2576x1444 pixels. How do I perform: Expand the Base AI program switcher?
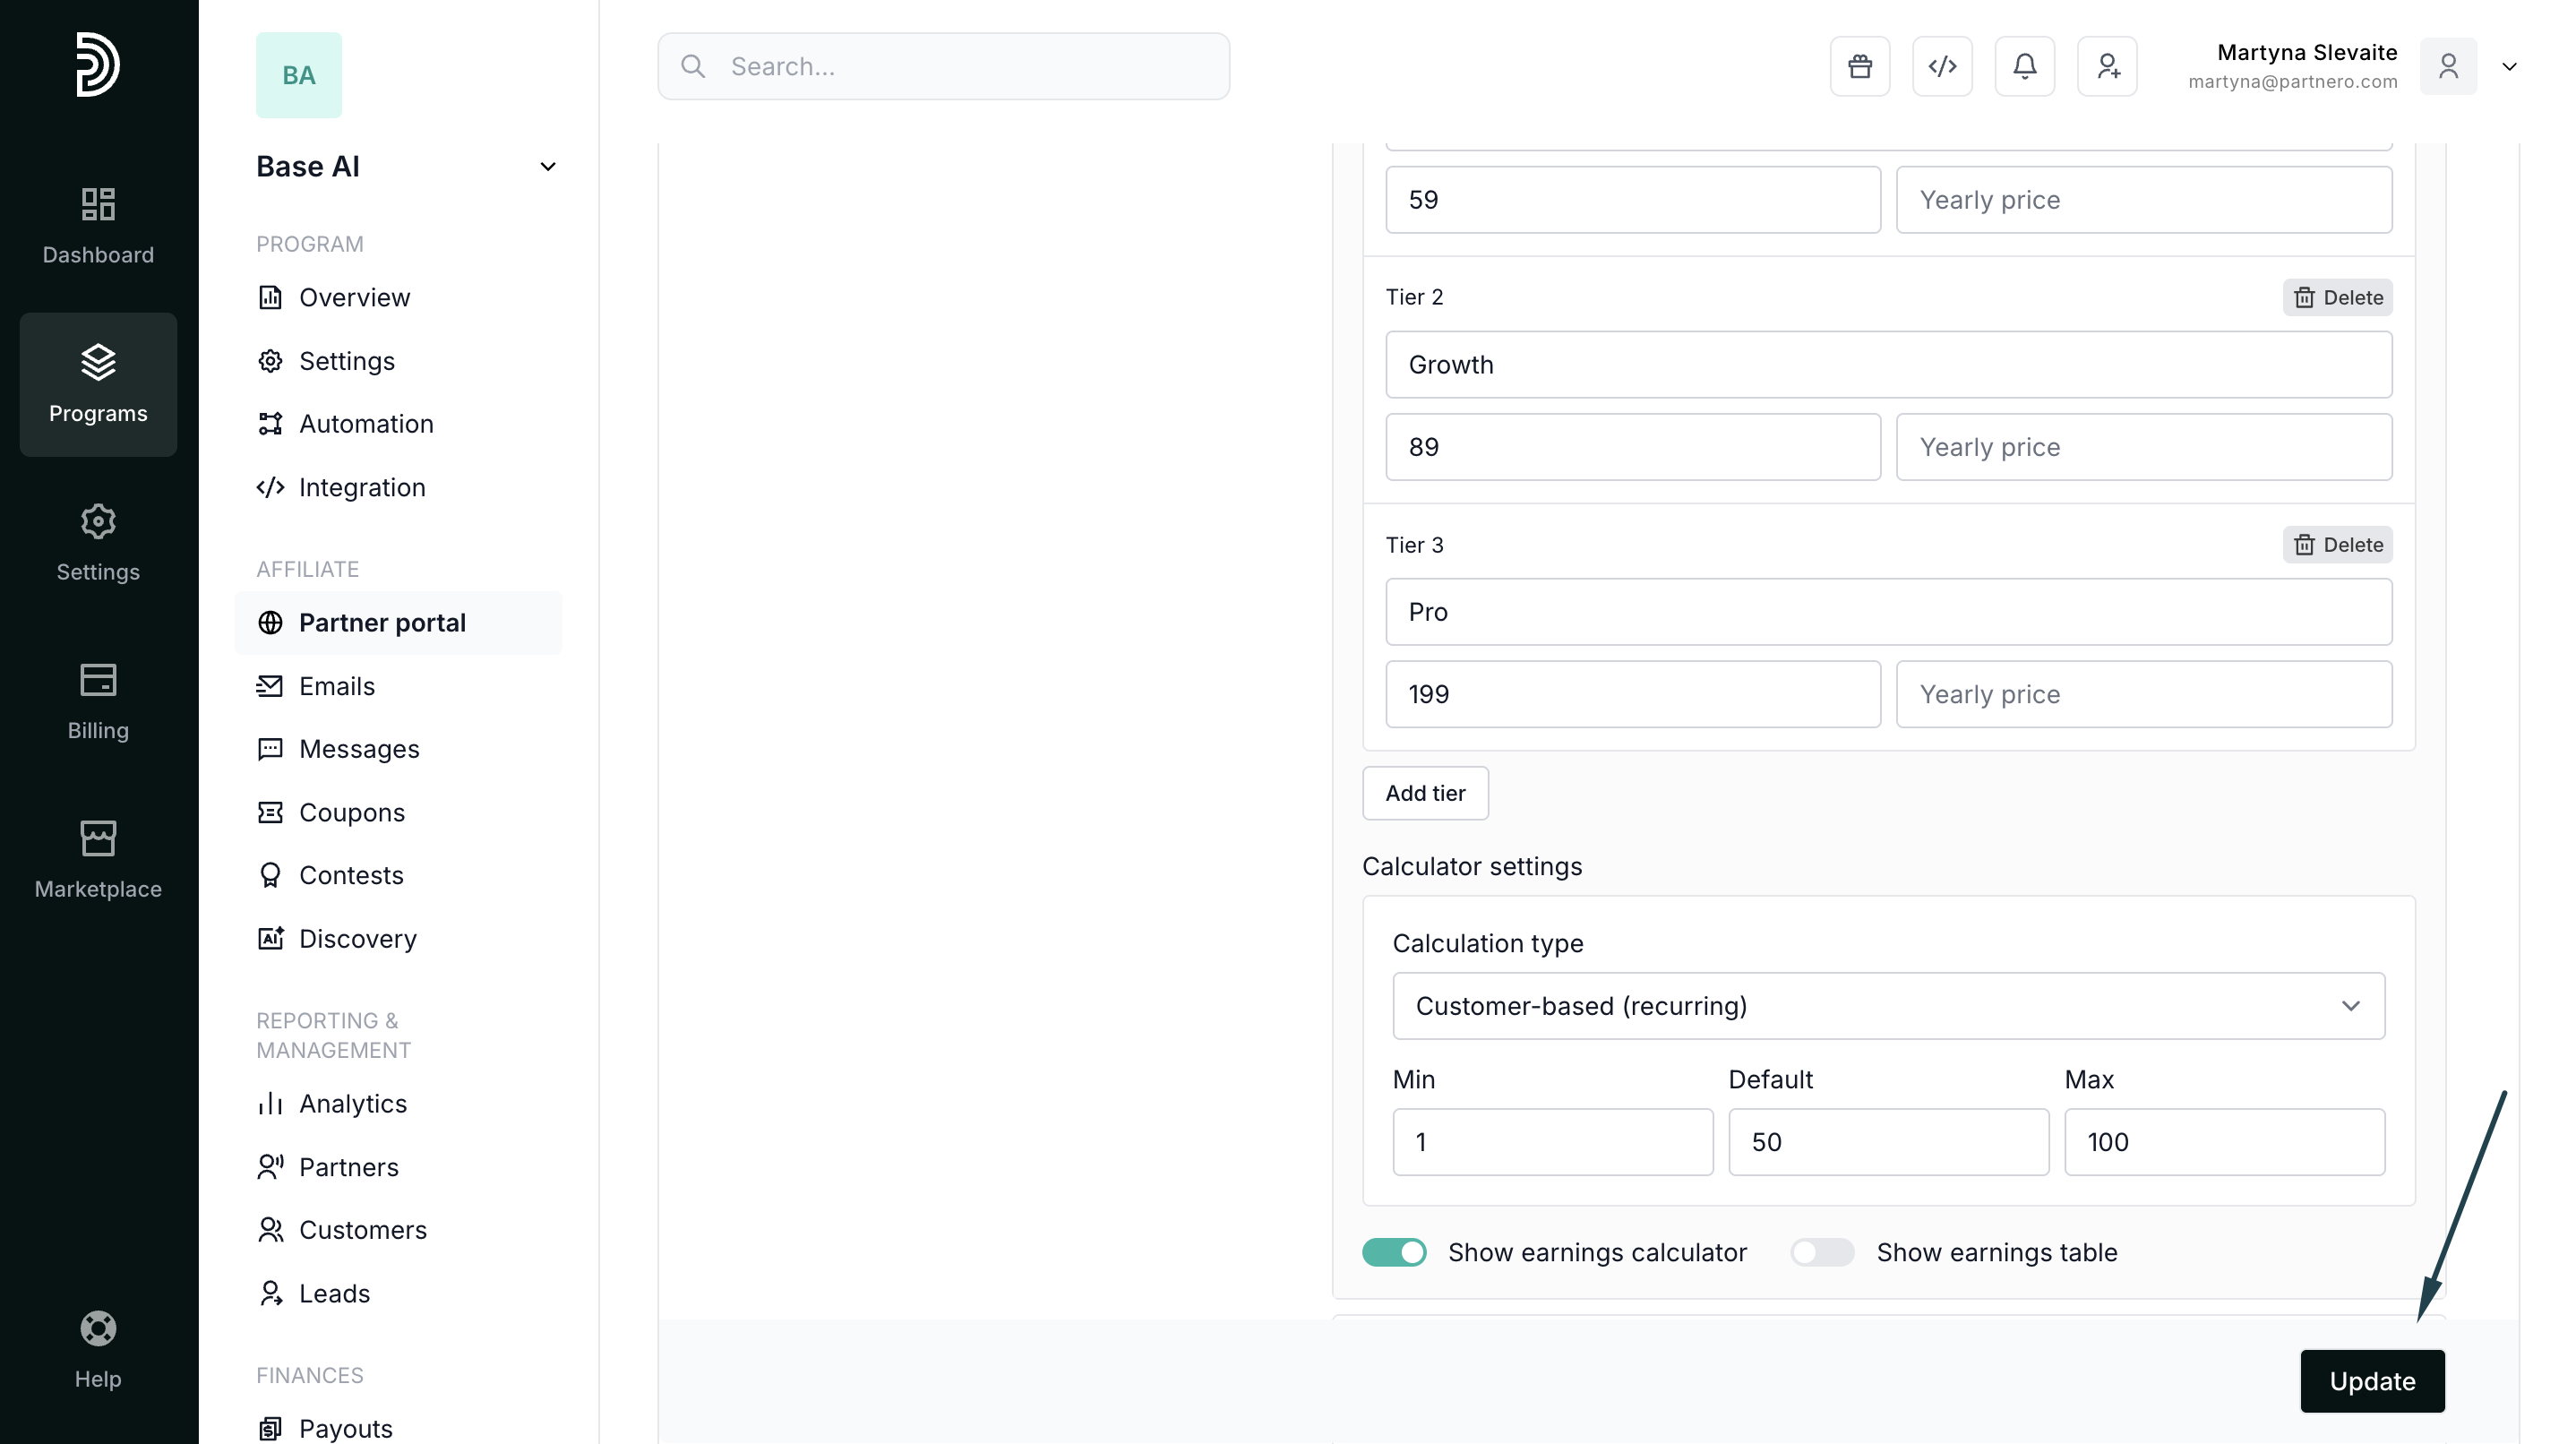[547, 166]
